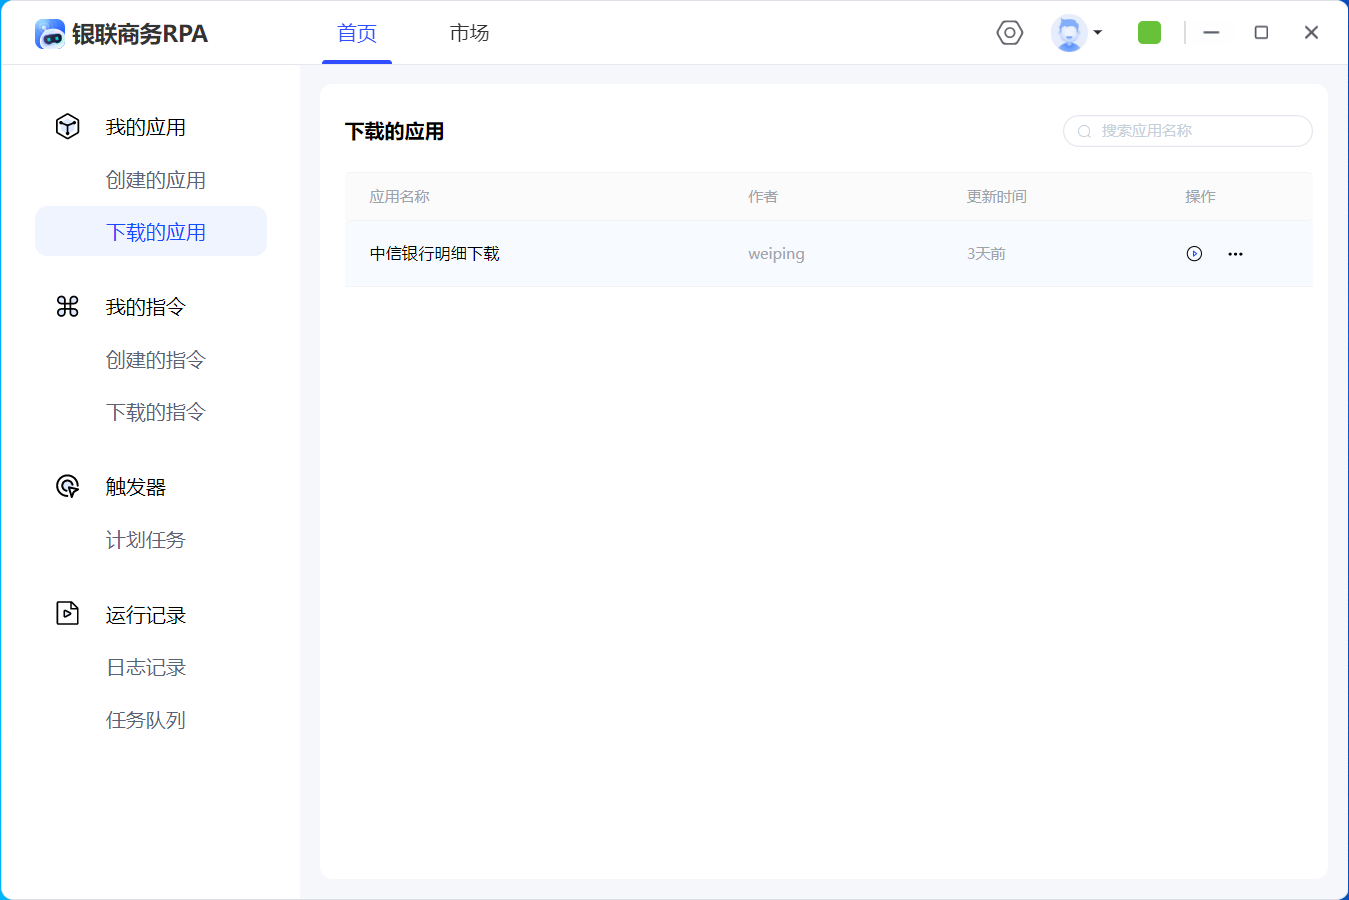Switch to the 市场 tab
The image size is (1349, 900).
[x=469, y=33]
